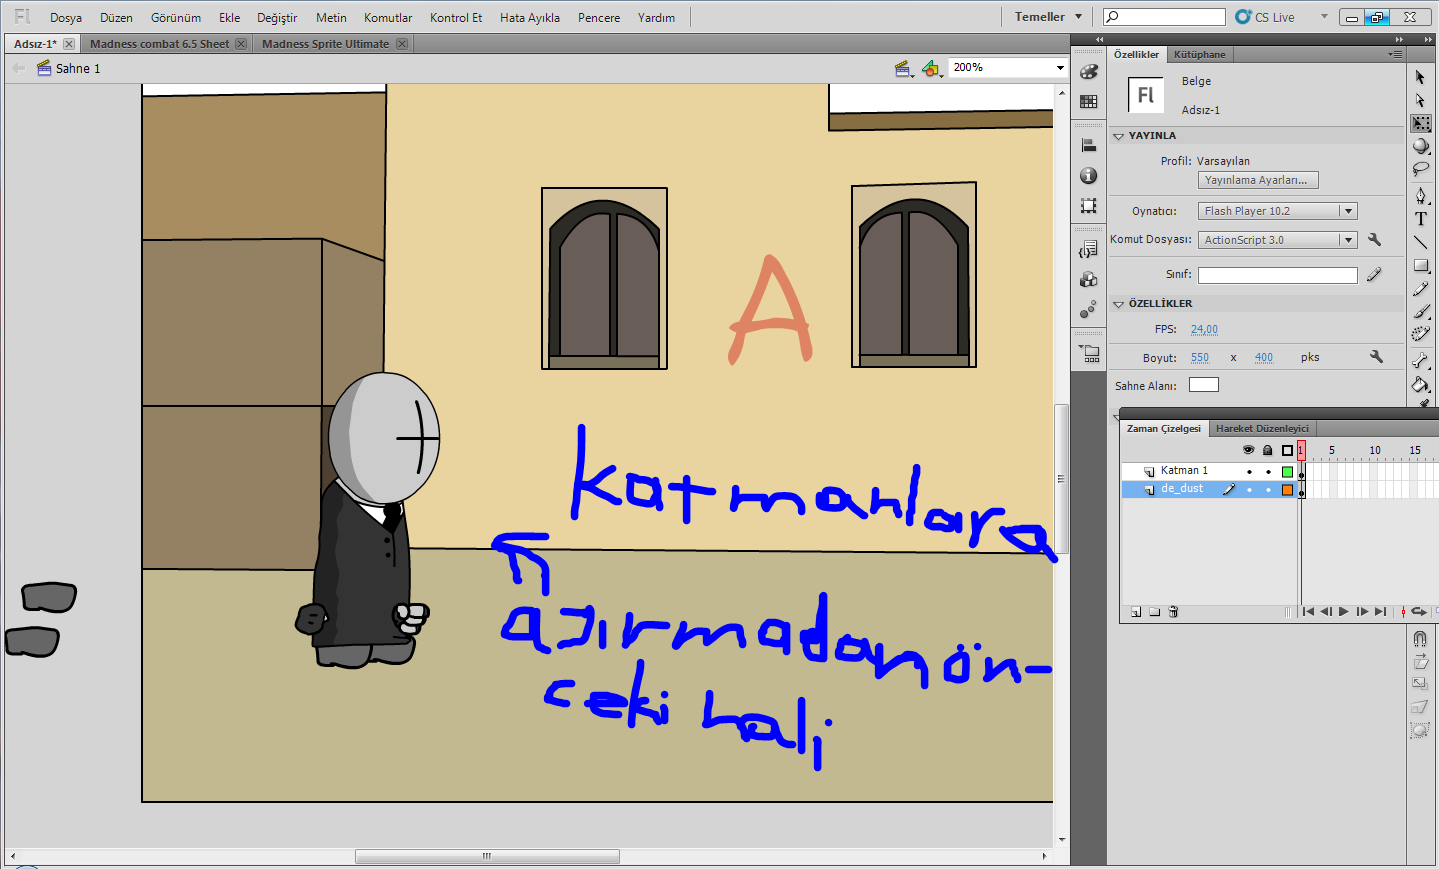The image size is (1439, 869).
Task: Select the white arrow Subselection tool
Action: [x=1420, y=100]
